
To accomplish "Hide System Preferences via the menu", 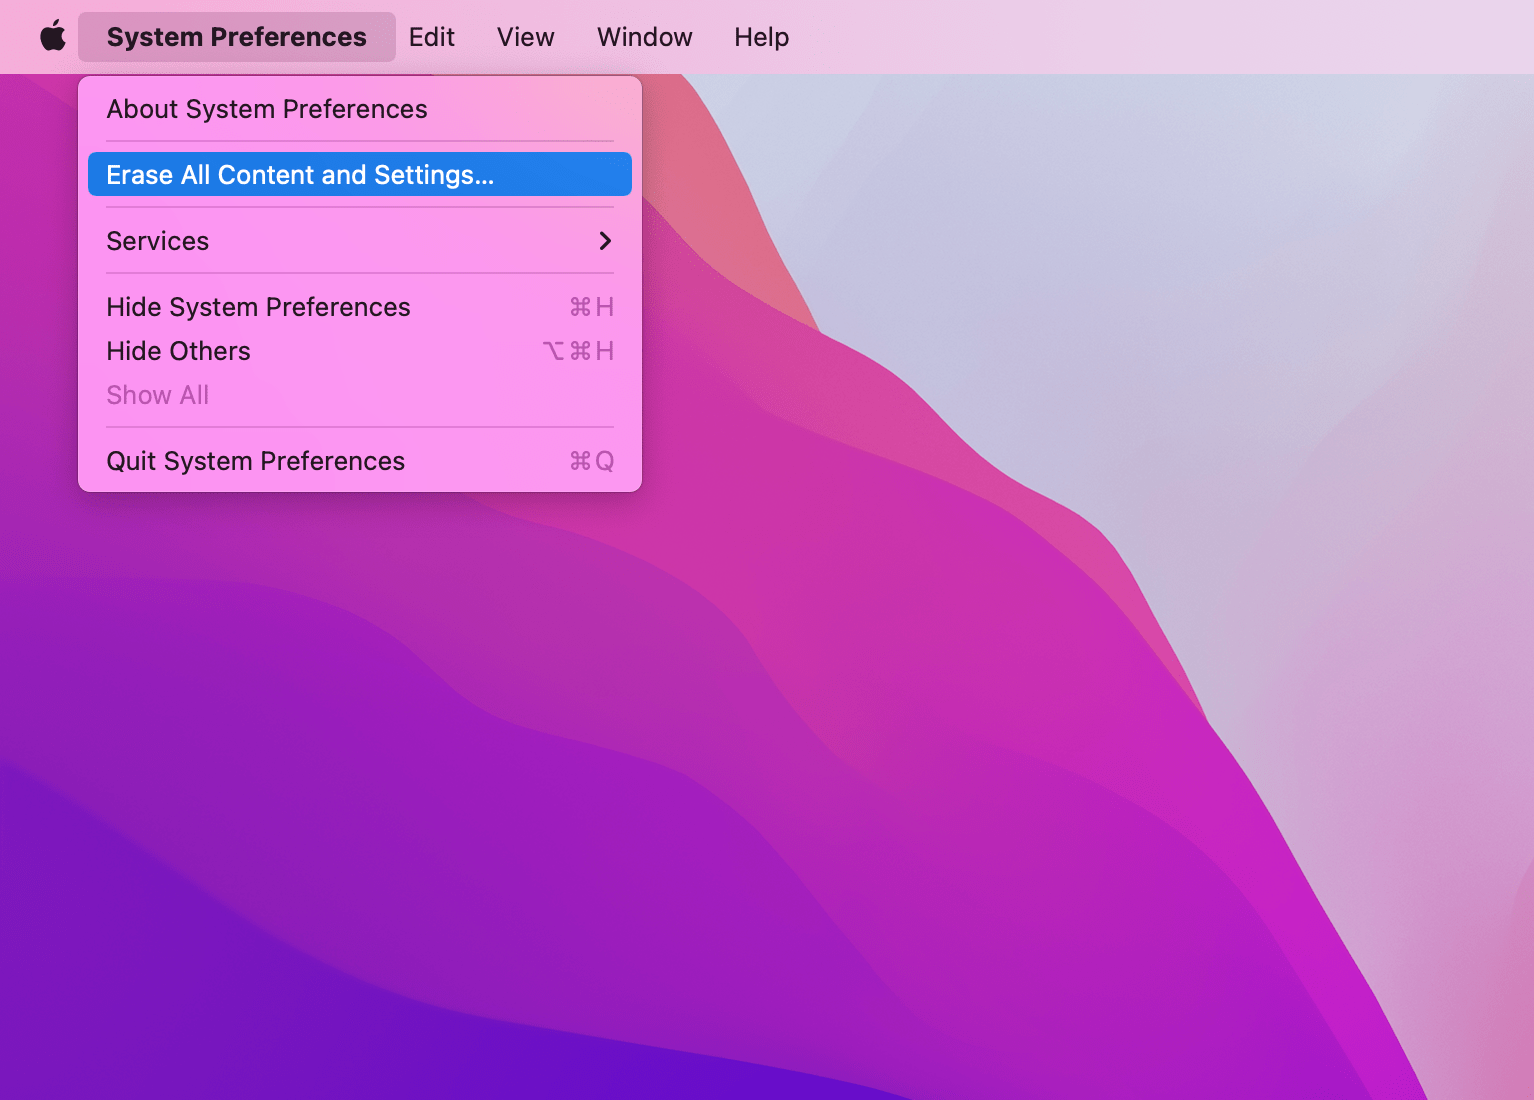I will [x=258, y=307].
